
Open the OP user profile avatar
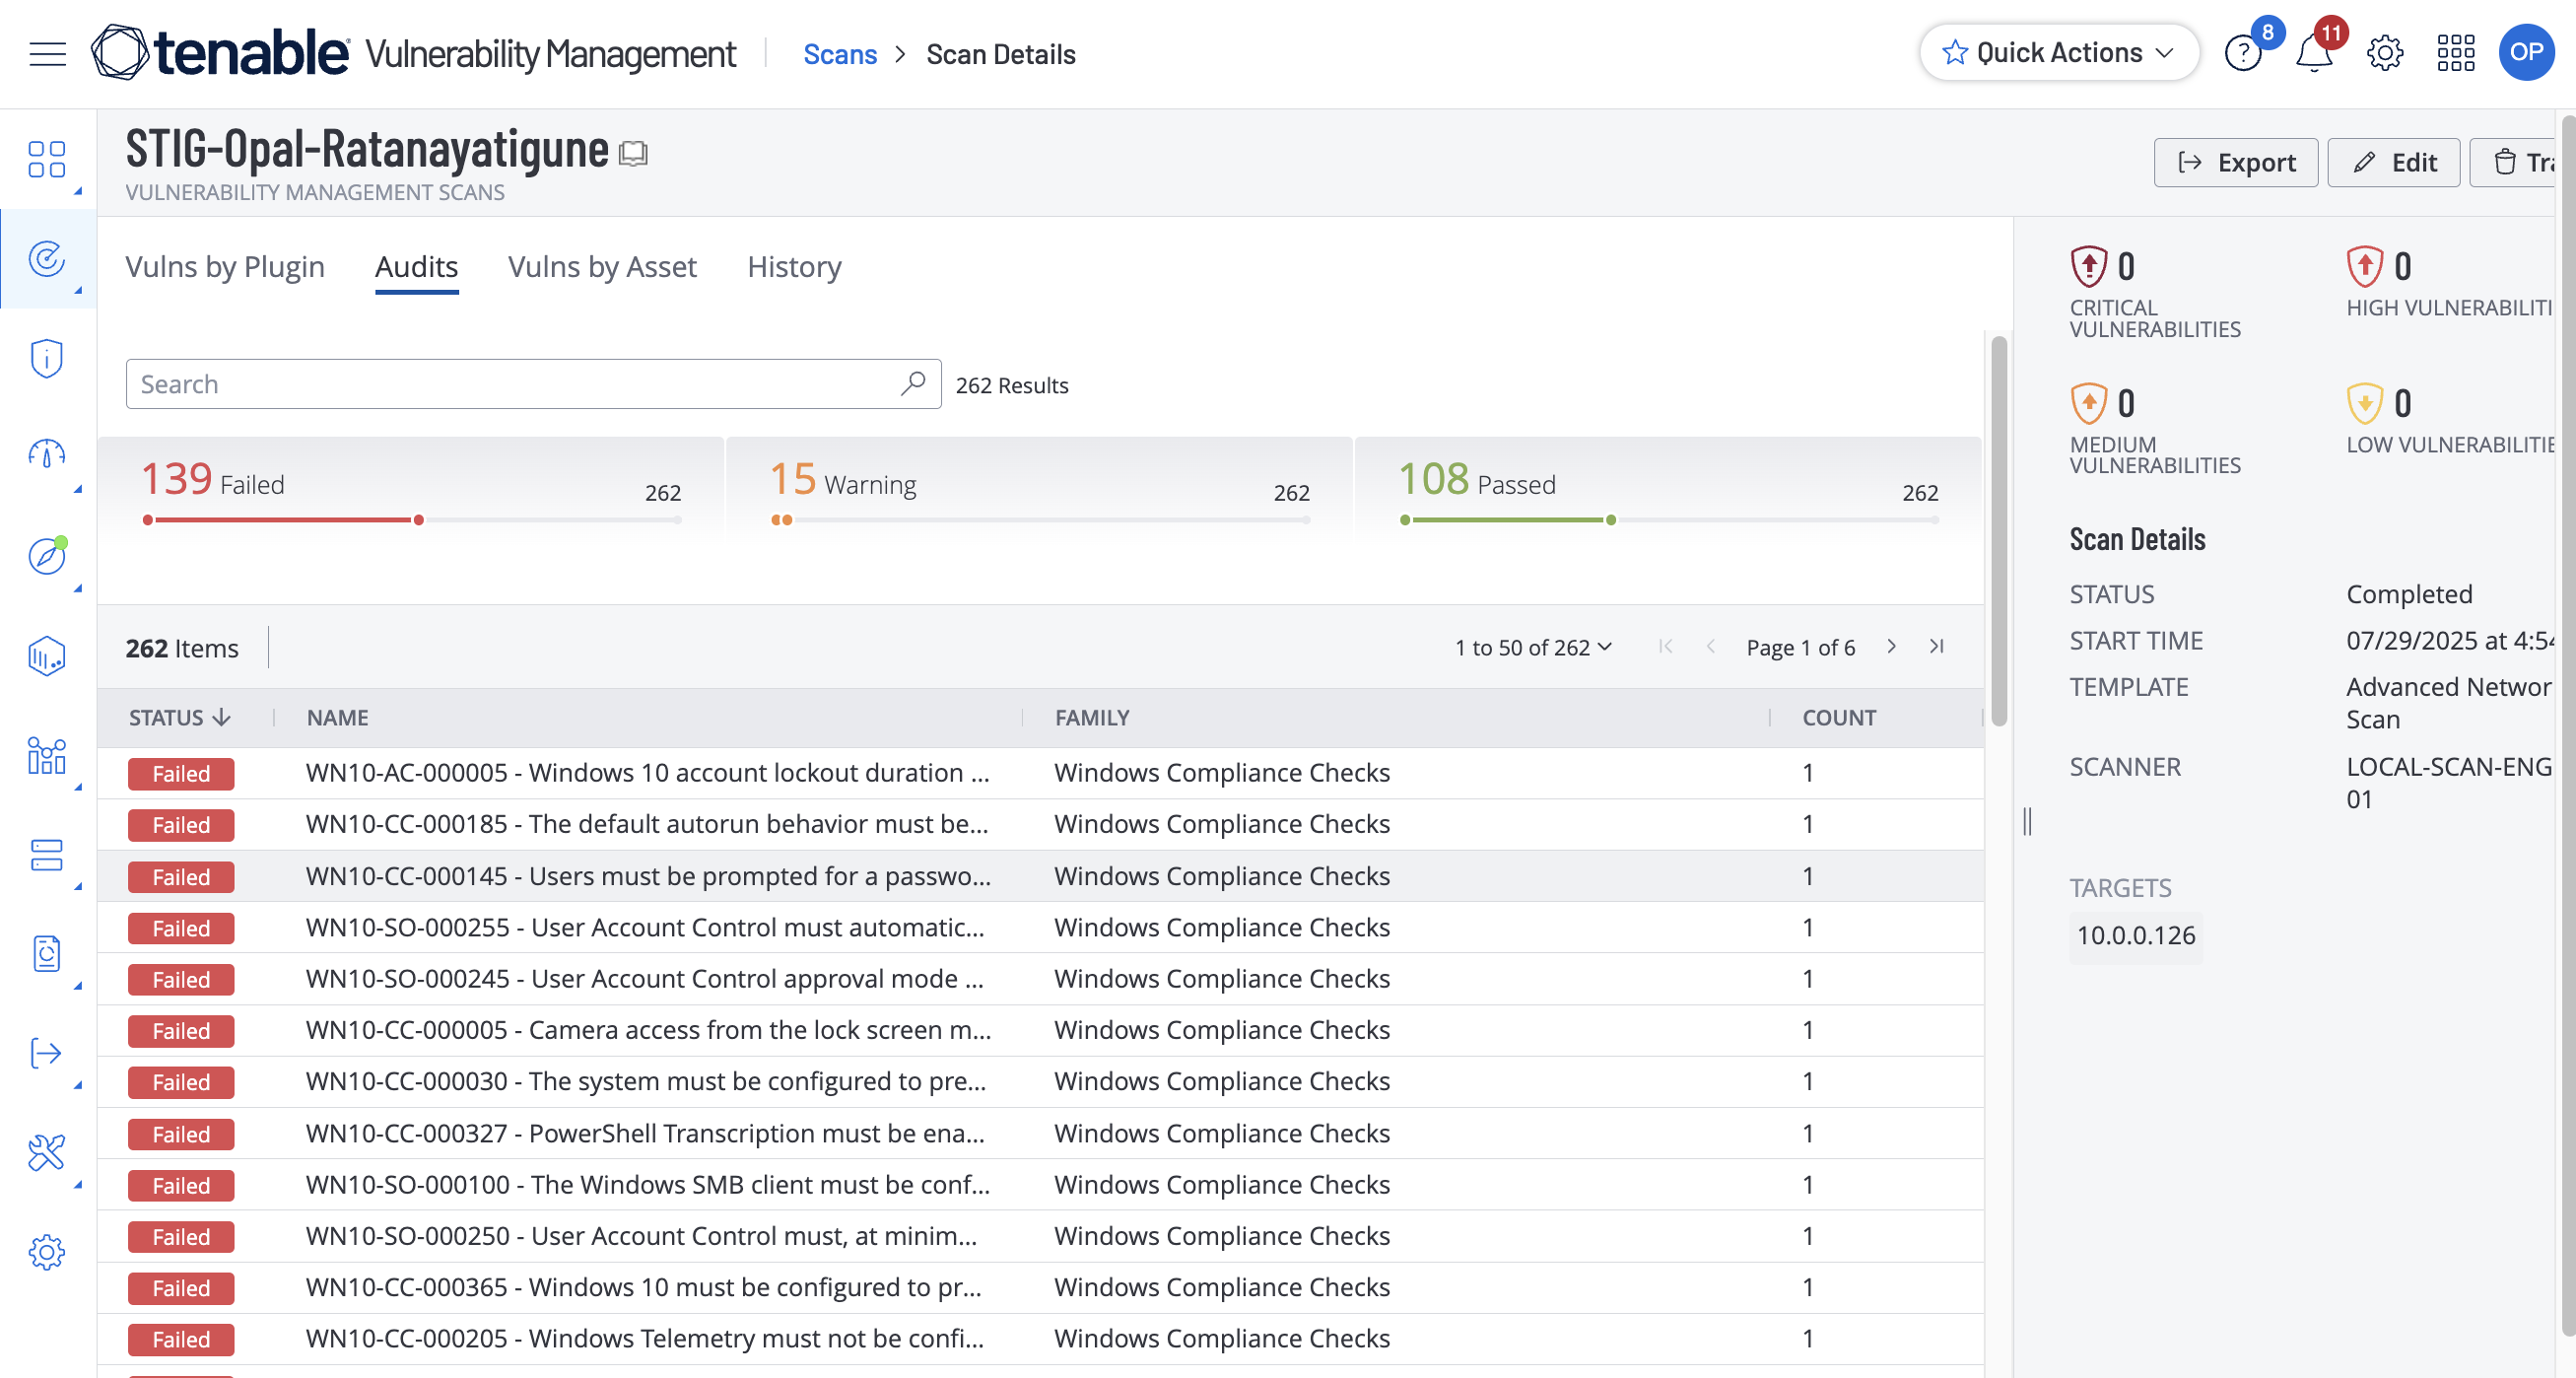(x=2526, y=53)
